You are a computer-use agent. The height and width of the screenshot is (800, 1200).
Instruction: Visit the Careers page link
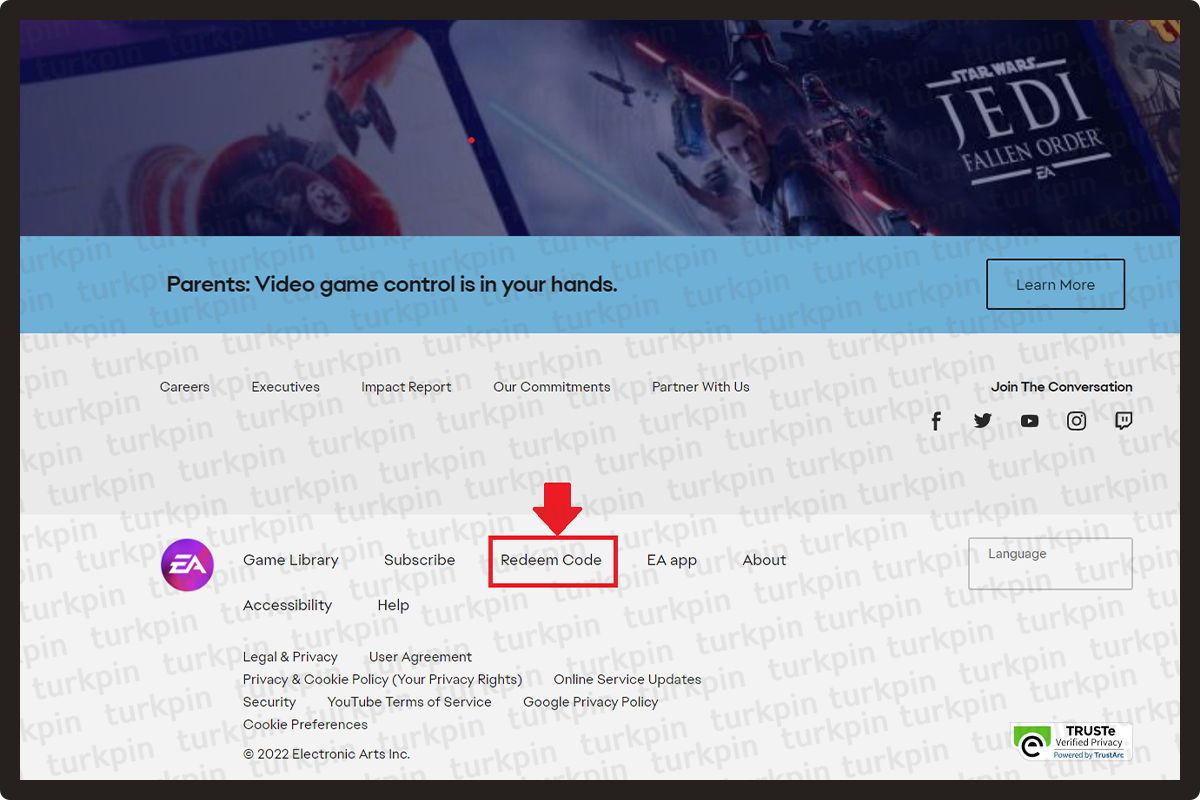tap(185, 387)
